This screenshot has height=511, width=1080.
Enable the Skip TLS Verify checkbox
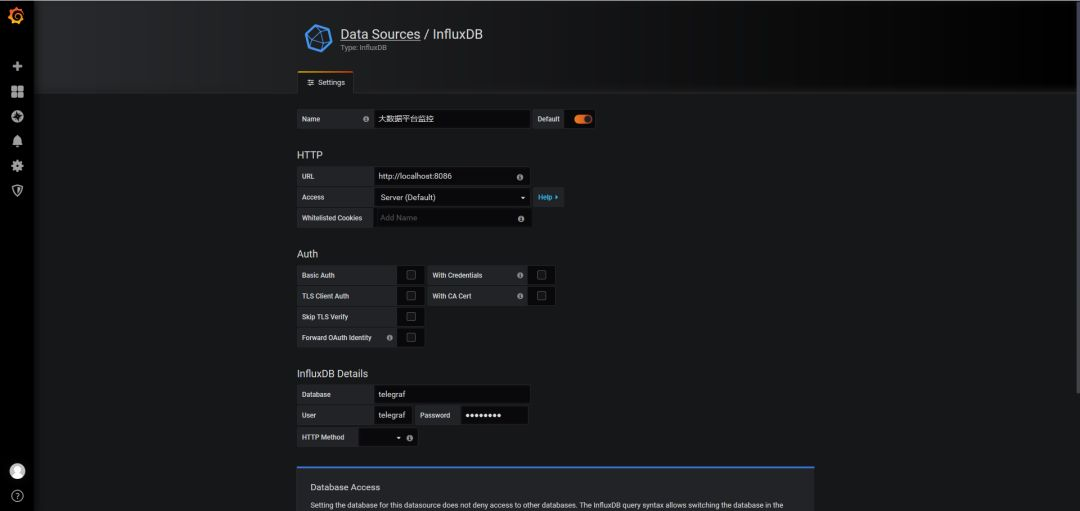411,317
